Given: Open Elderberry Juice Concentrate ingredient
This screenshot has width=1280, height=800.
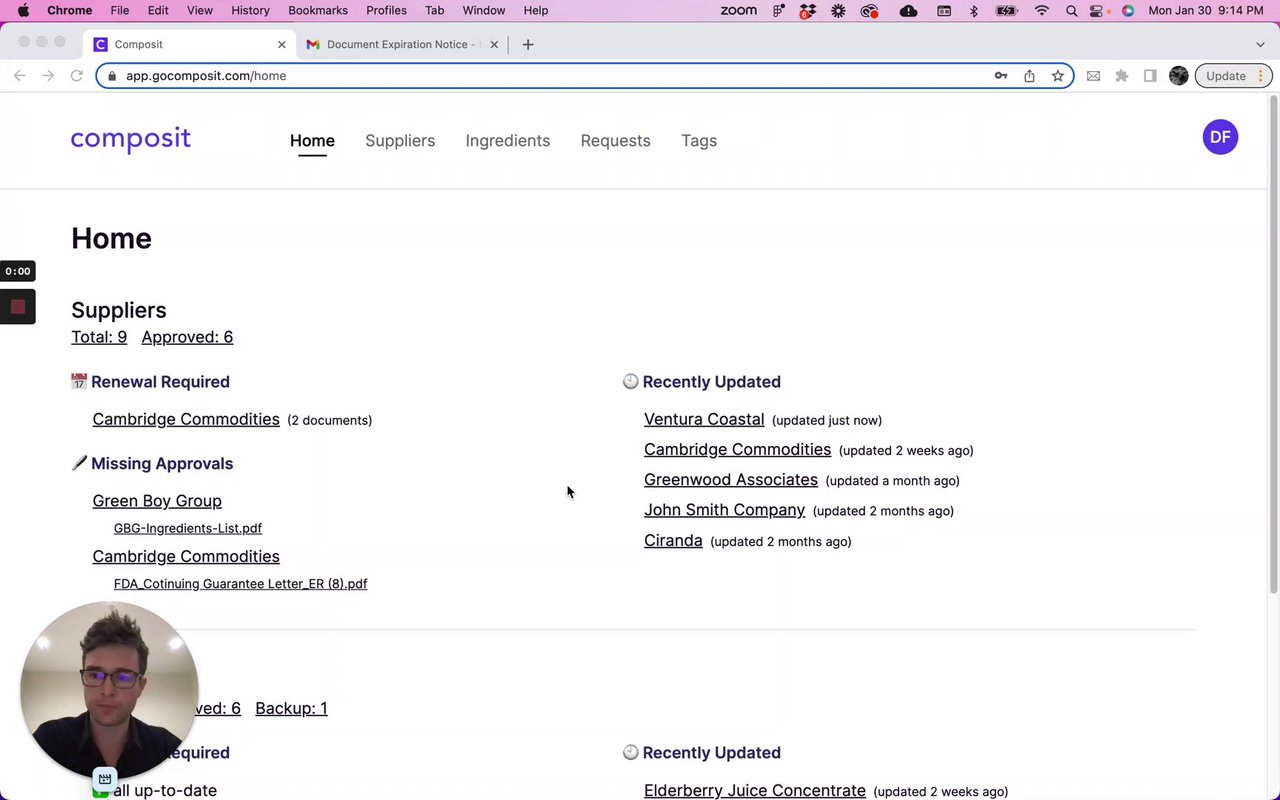Looking at the screenshot, I should pos(755,790).
